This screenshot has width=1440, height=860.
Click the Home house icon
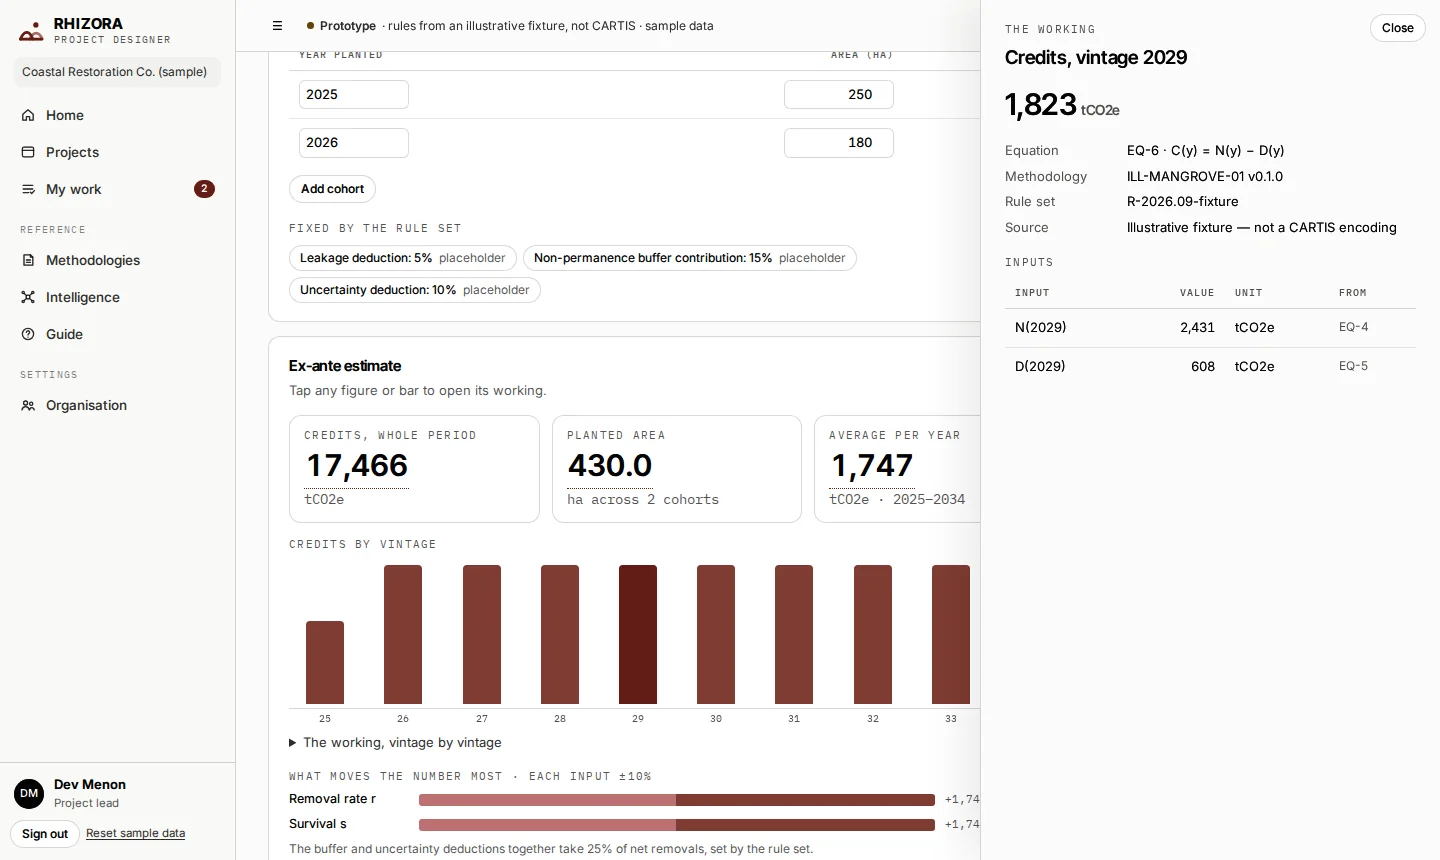(28, 115)
